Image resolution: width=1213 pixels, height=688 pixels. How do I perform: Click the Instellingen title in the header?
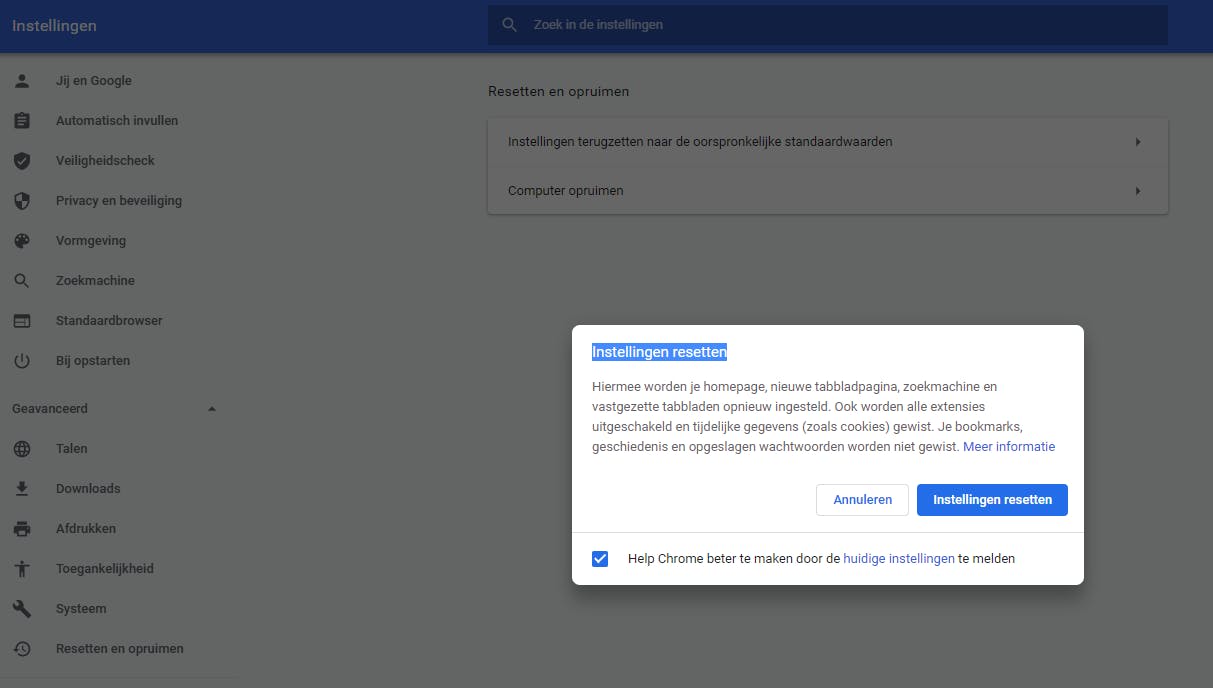click(x=54, y=26)
